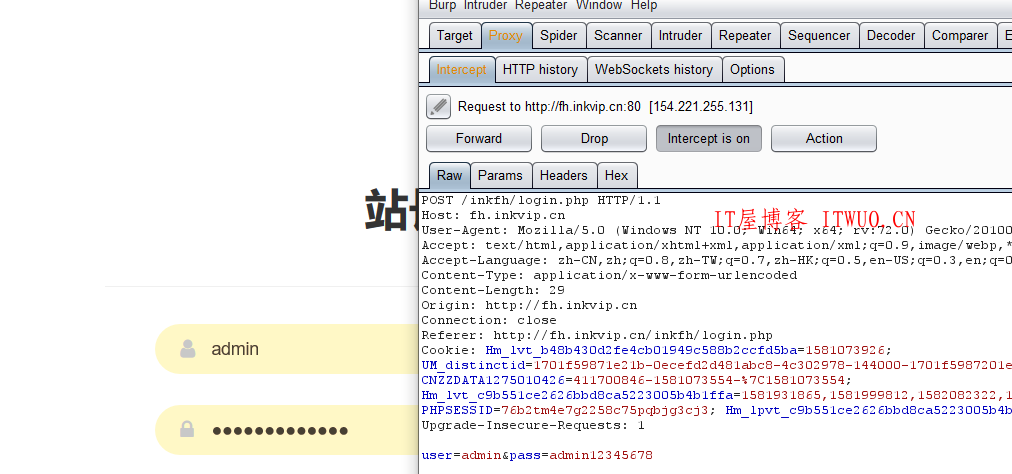Click the Upgrade-Insecure-Requests line
Screen dimensions: 1012x474
(533, 426)
